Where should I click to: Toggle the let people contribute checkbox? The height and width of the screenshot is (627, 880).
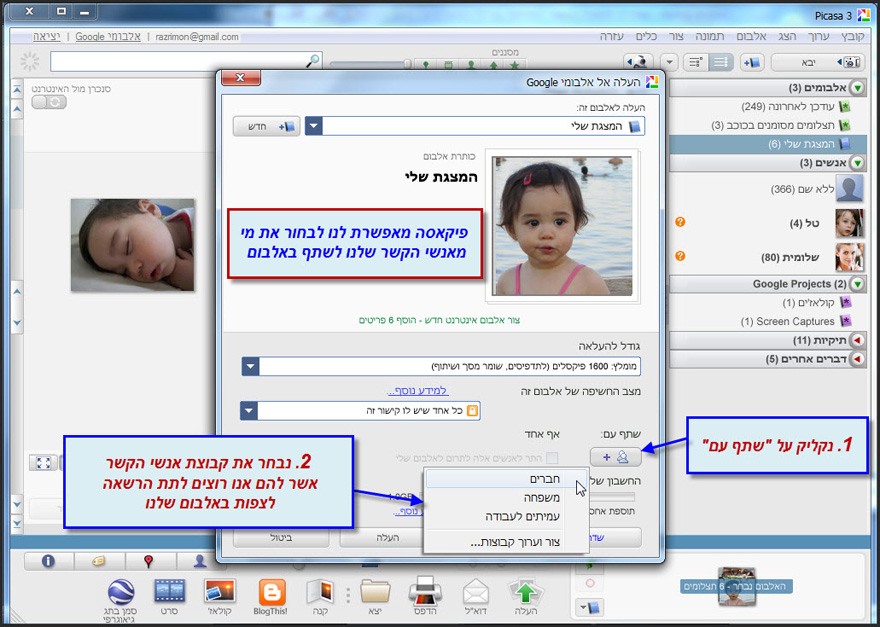coord(552,458)
